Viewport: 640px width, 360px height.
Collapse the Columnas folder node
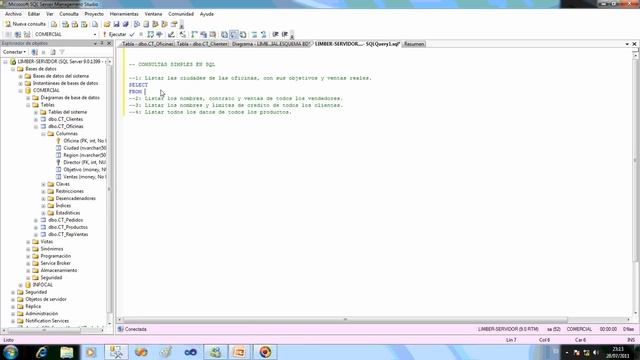(43, 133)
